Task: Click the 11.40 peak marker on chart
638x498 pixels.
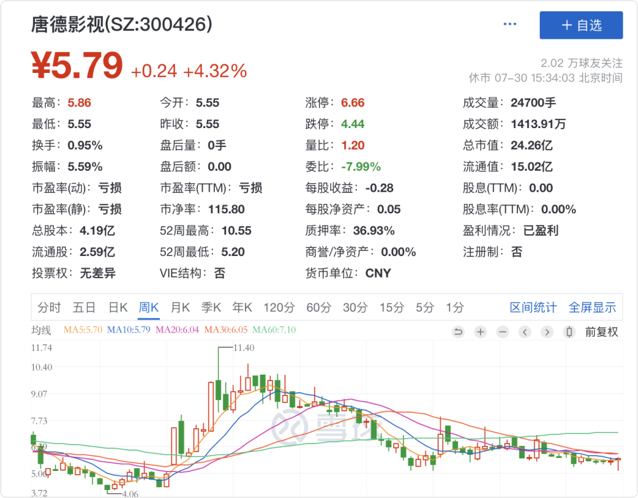Action: 244,347
